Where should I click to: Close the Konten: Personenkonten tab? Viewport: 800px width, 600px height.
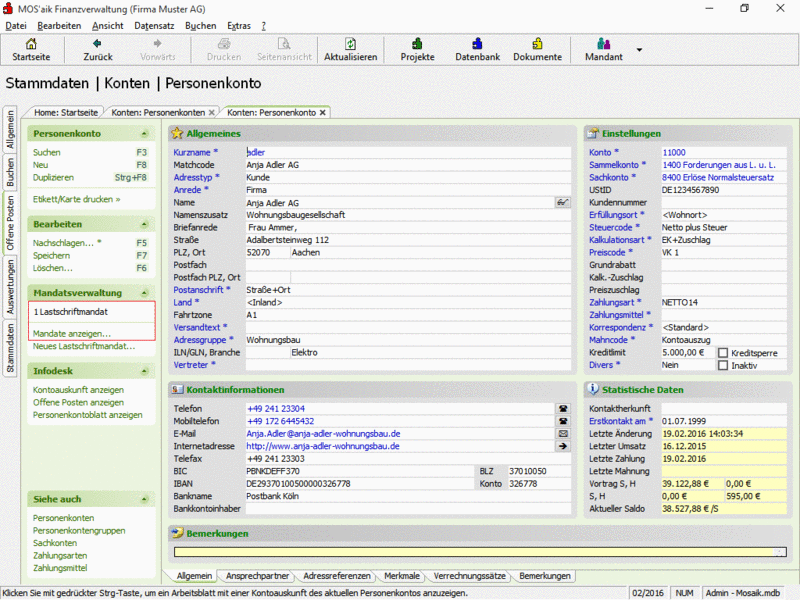coord(212,113)
